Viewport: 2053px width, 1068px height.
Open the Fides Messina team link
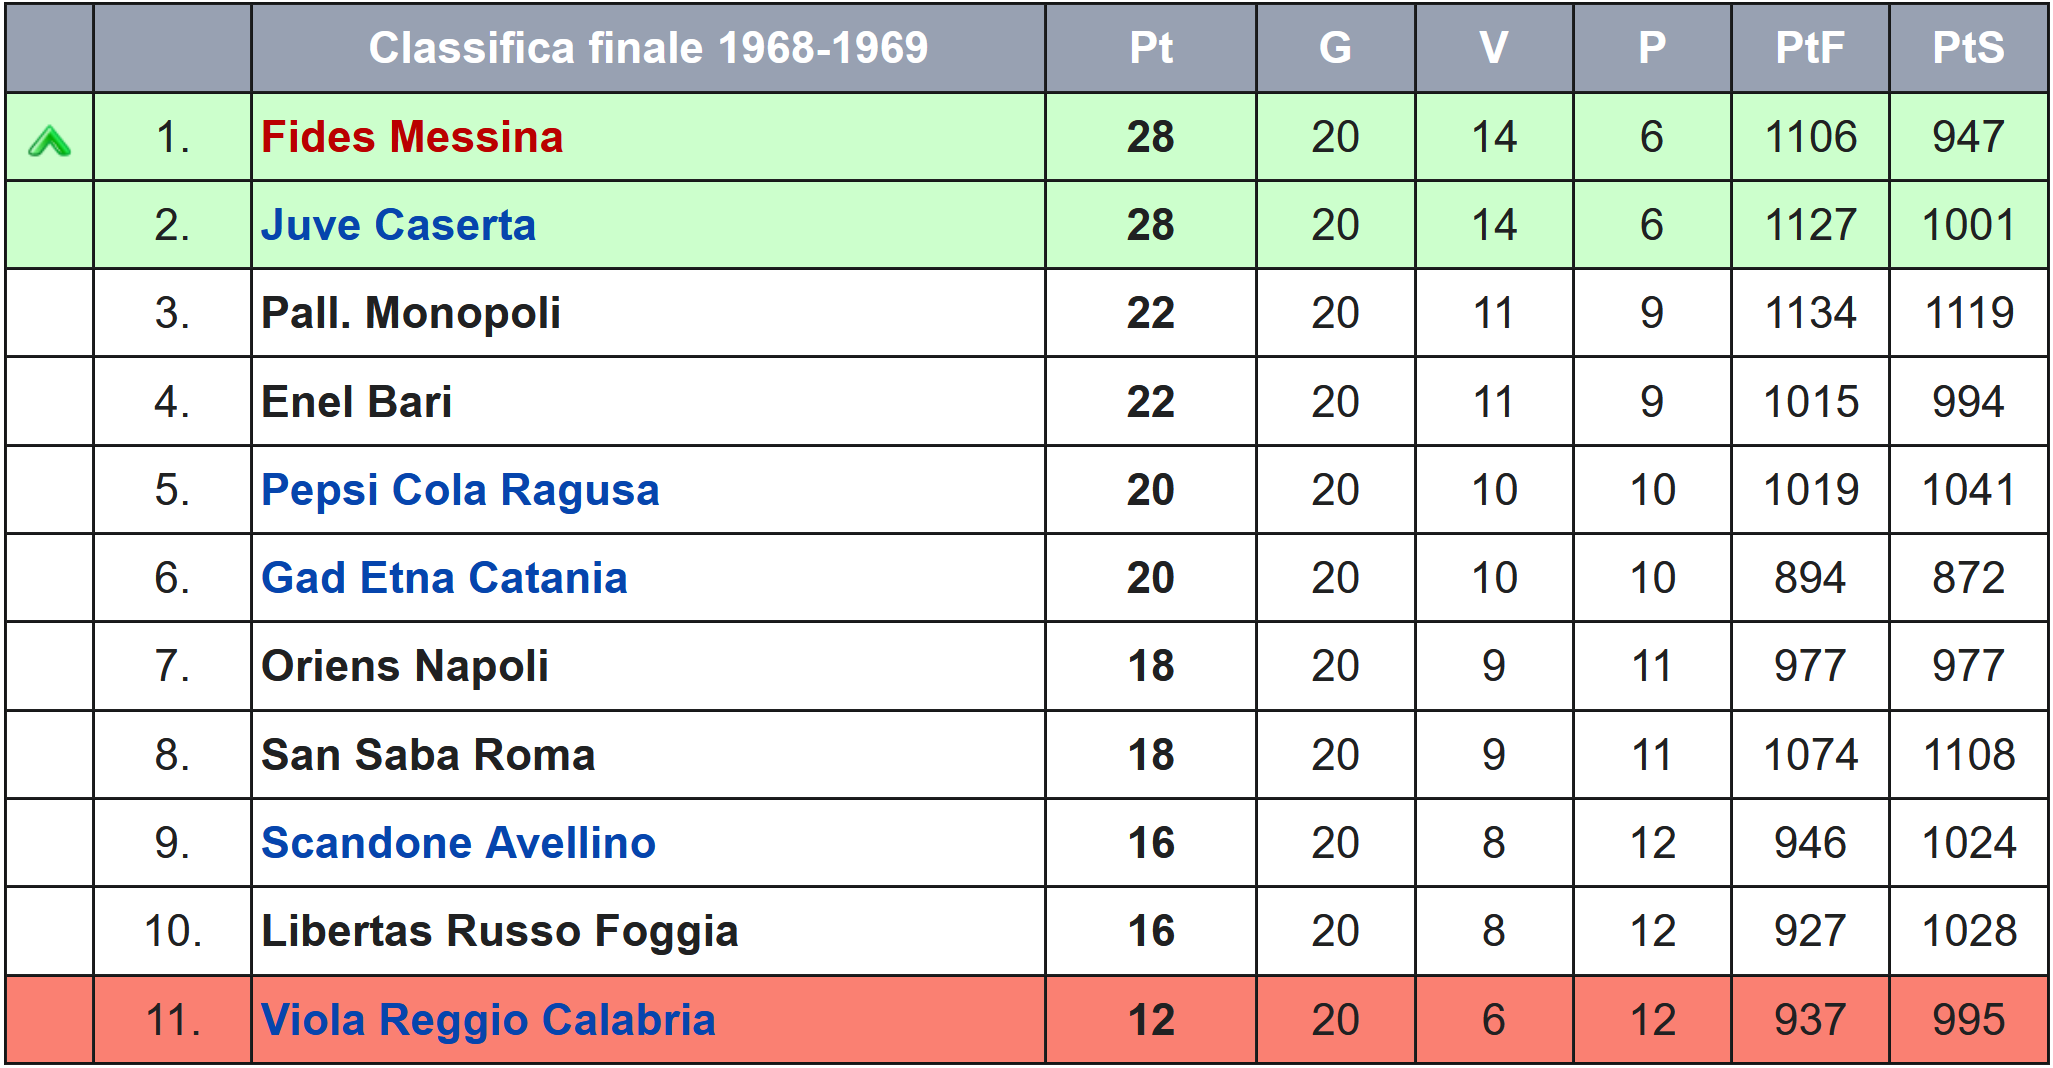[412, 137]
